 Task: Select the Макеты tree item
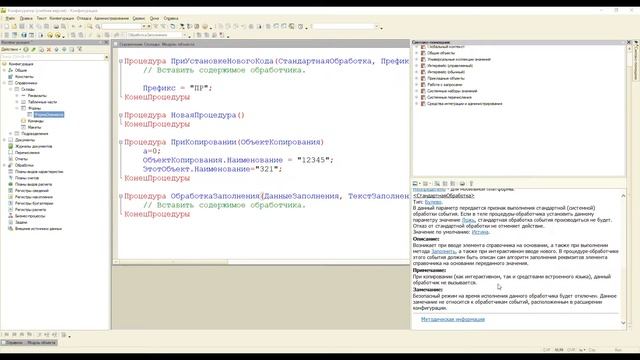34,127
